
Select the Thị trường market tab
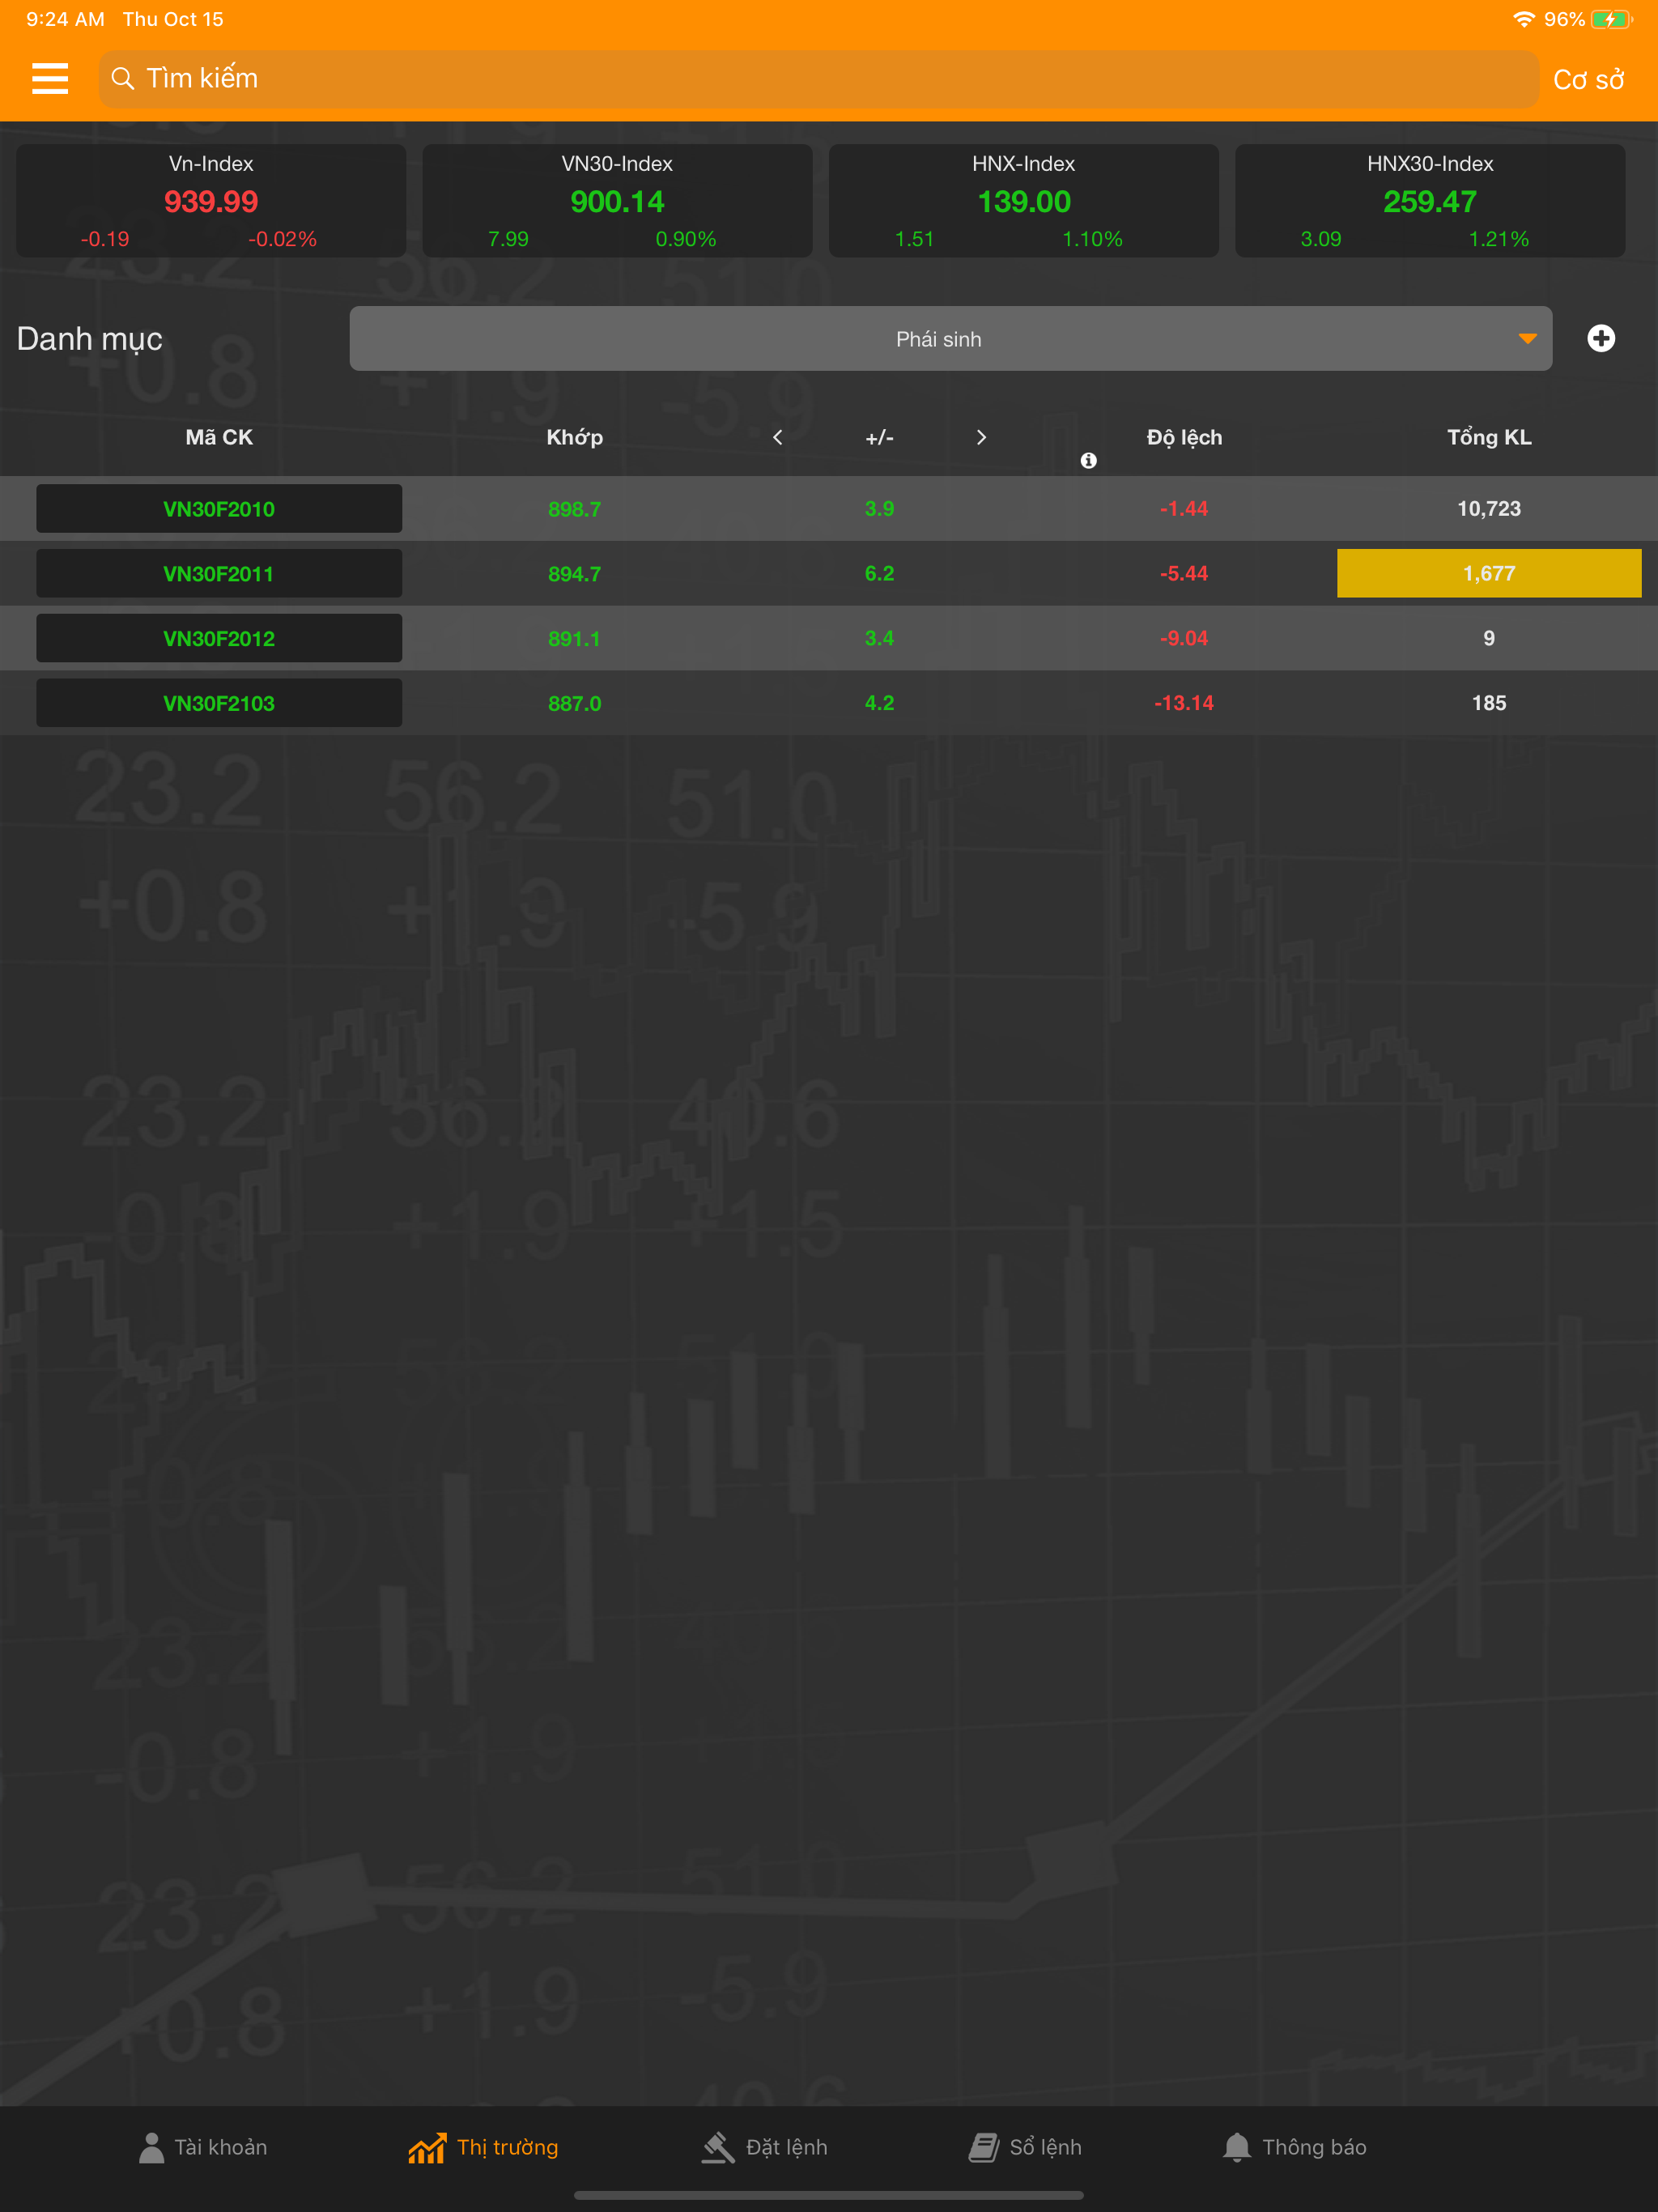pos(484,2147)
